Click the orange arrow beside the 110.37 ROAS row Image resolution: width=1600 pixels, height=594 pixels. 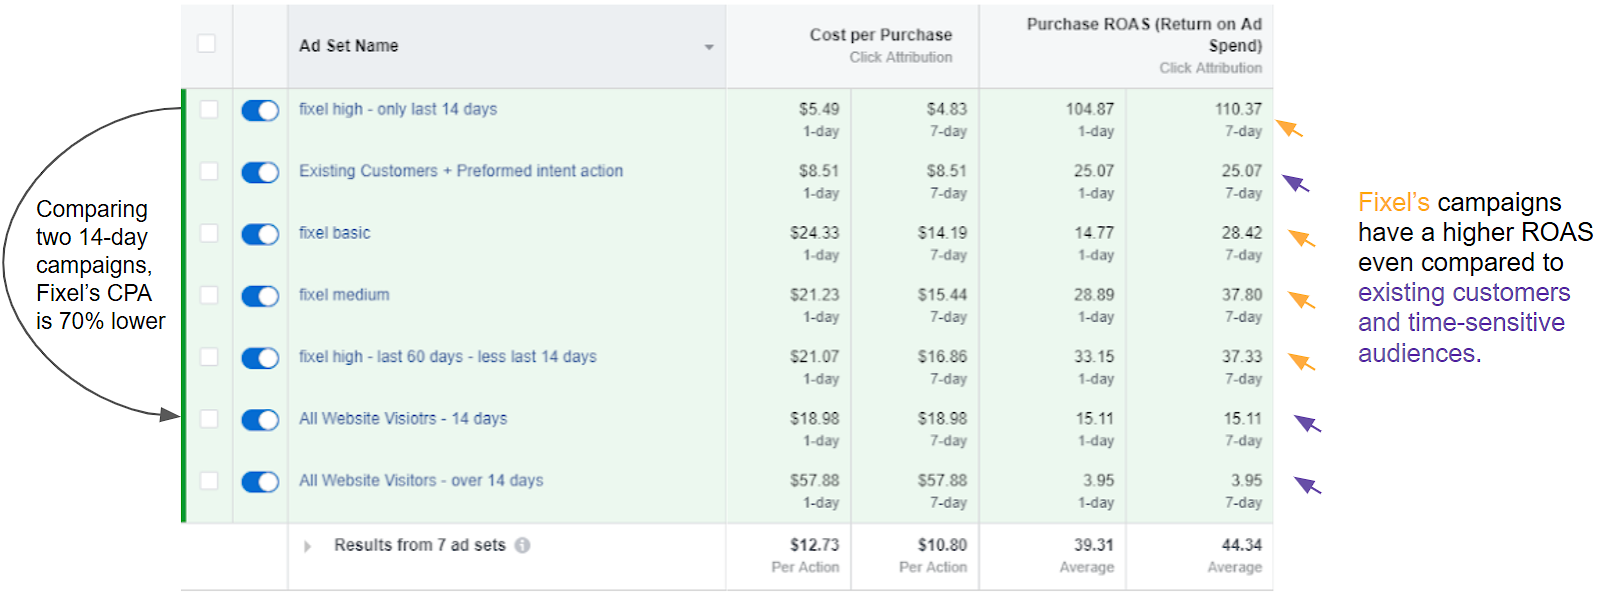[1289, 128]
